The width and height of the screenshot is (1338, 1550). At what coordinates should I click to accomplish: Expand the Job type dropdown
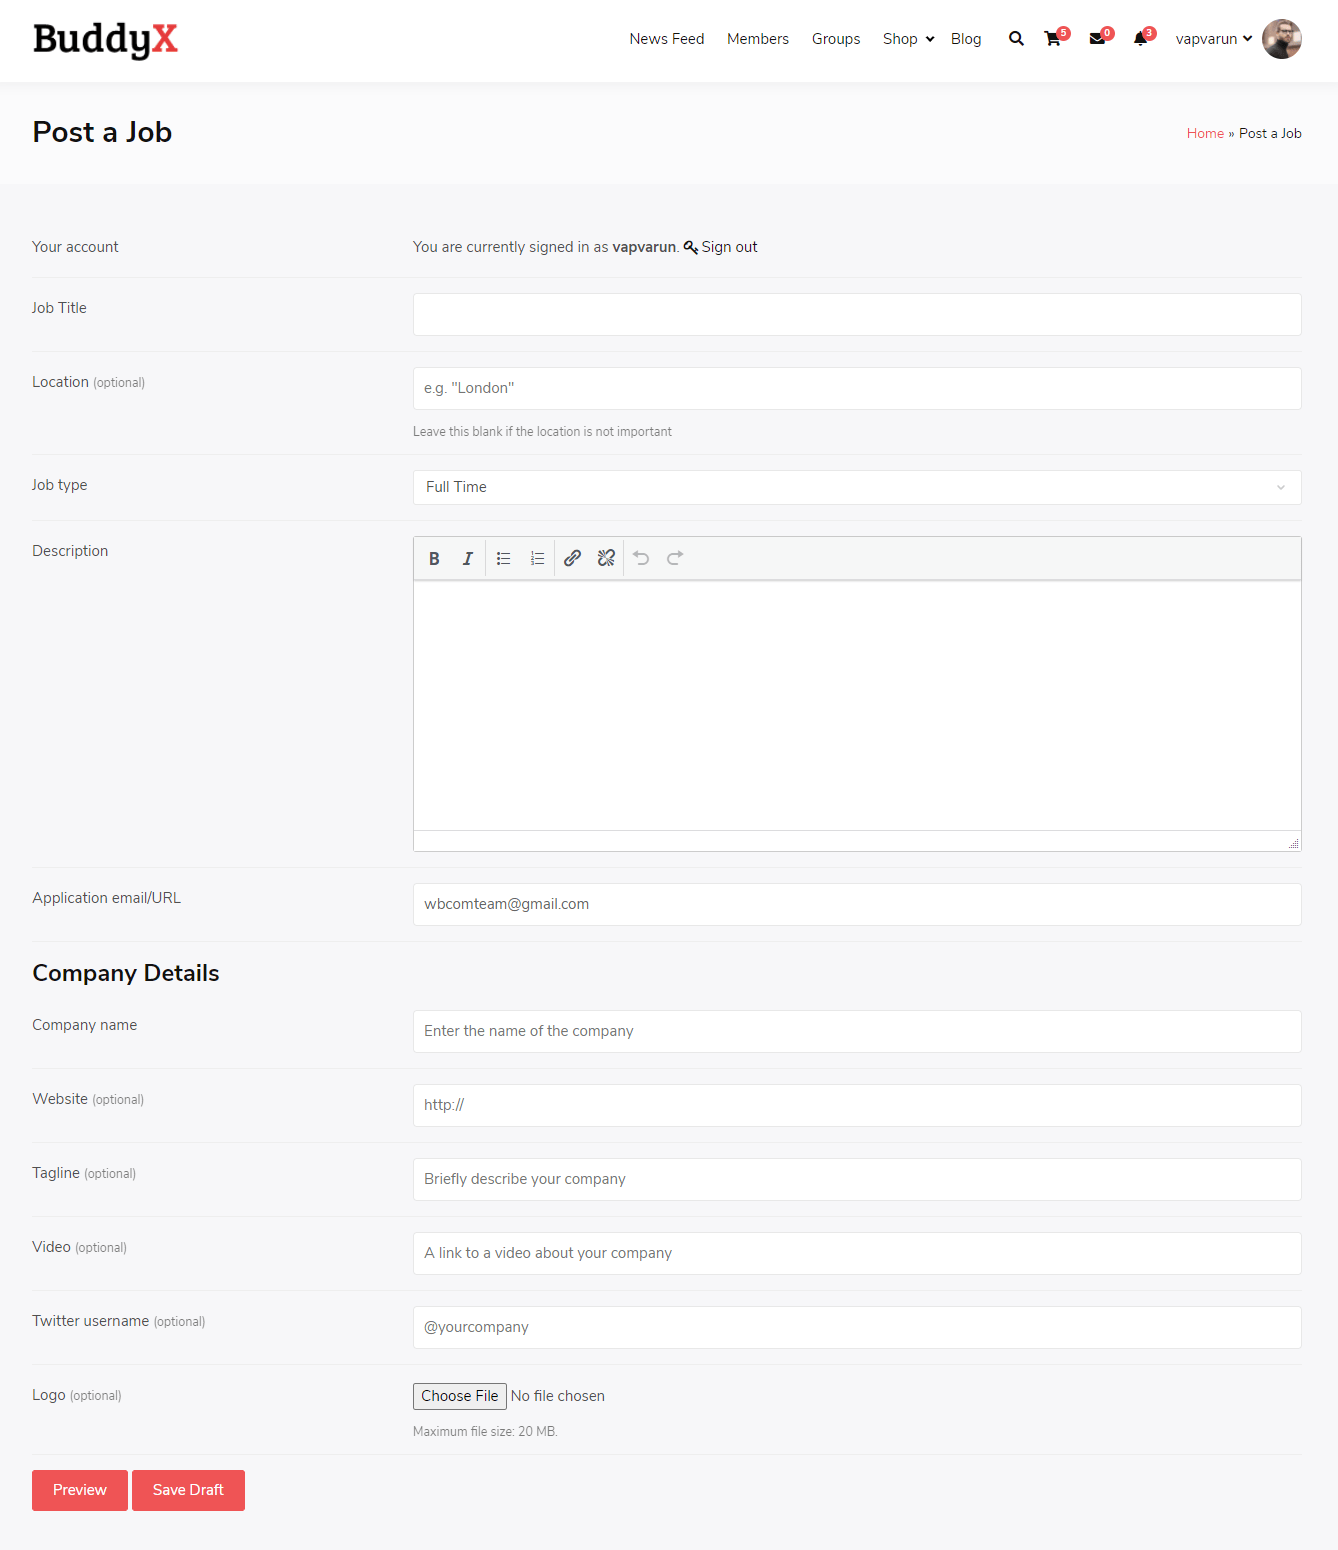856,487
